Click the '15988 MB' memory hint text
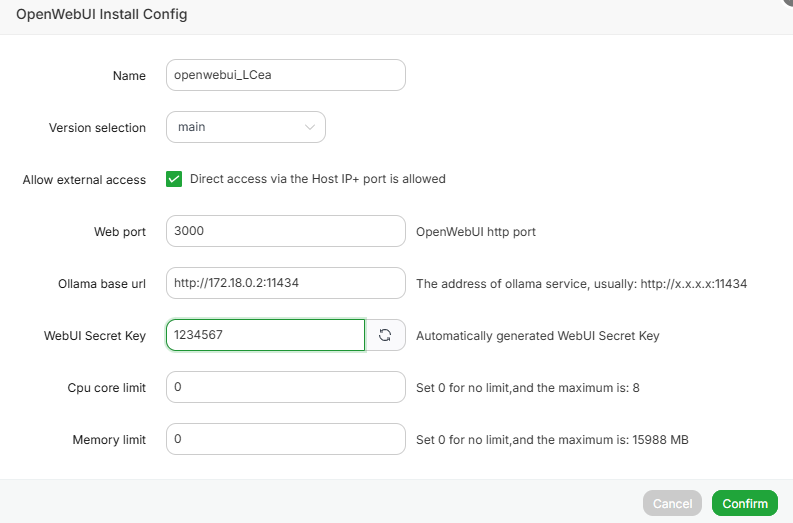The image size is (793, 523). 660,440
